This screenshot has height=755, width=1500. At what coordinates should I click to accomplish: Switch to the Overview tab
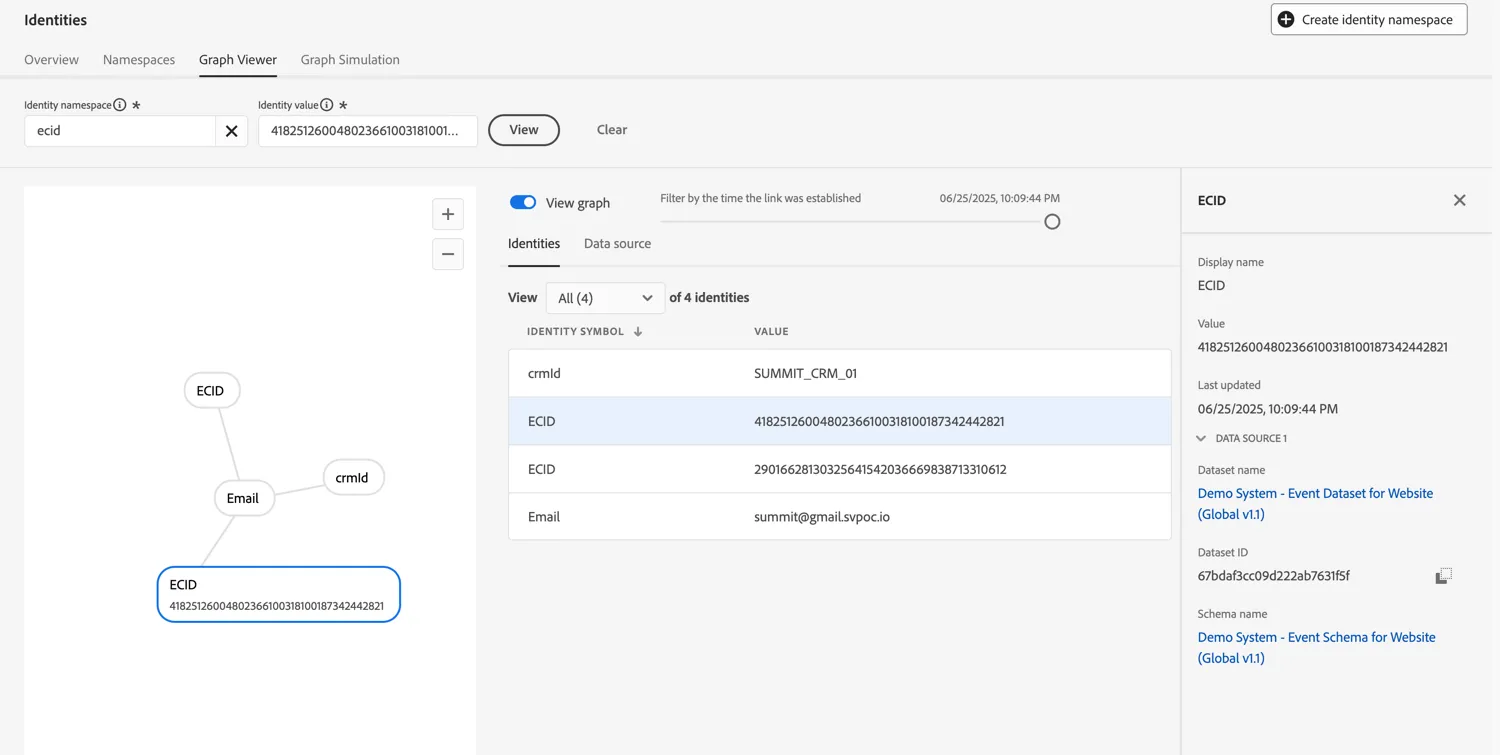pyautogui.click(x=51, y=60)
